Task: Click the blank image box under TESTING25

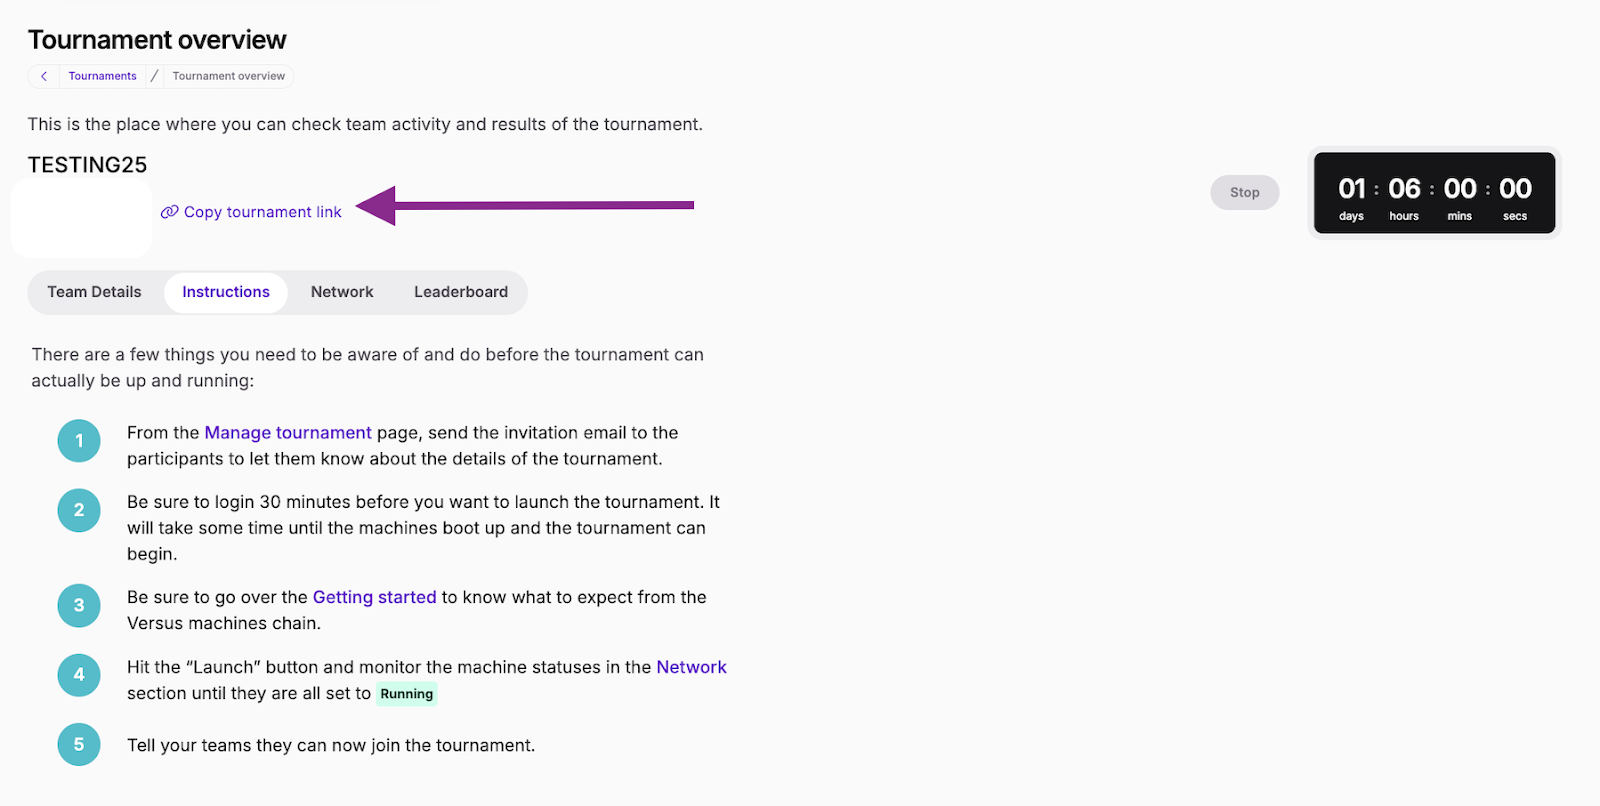Action: pos(82,218)
